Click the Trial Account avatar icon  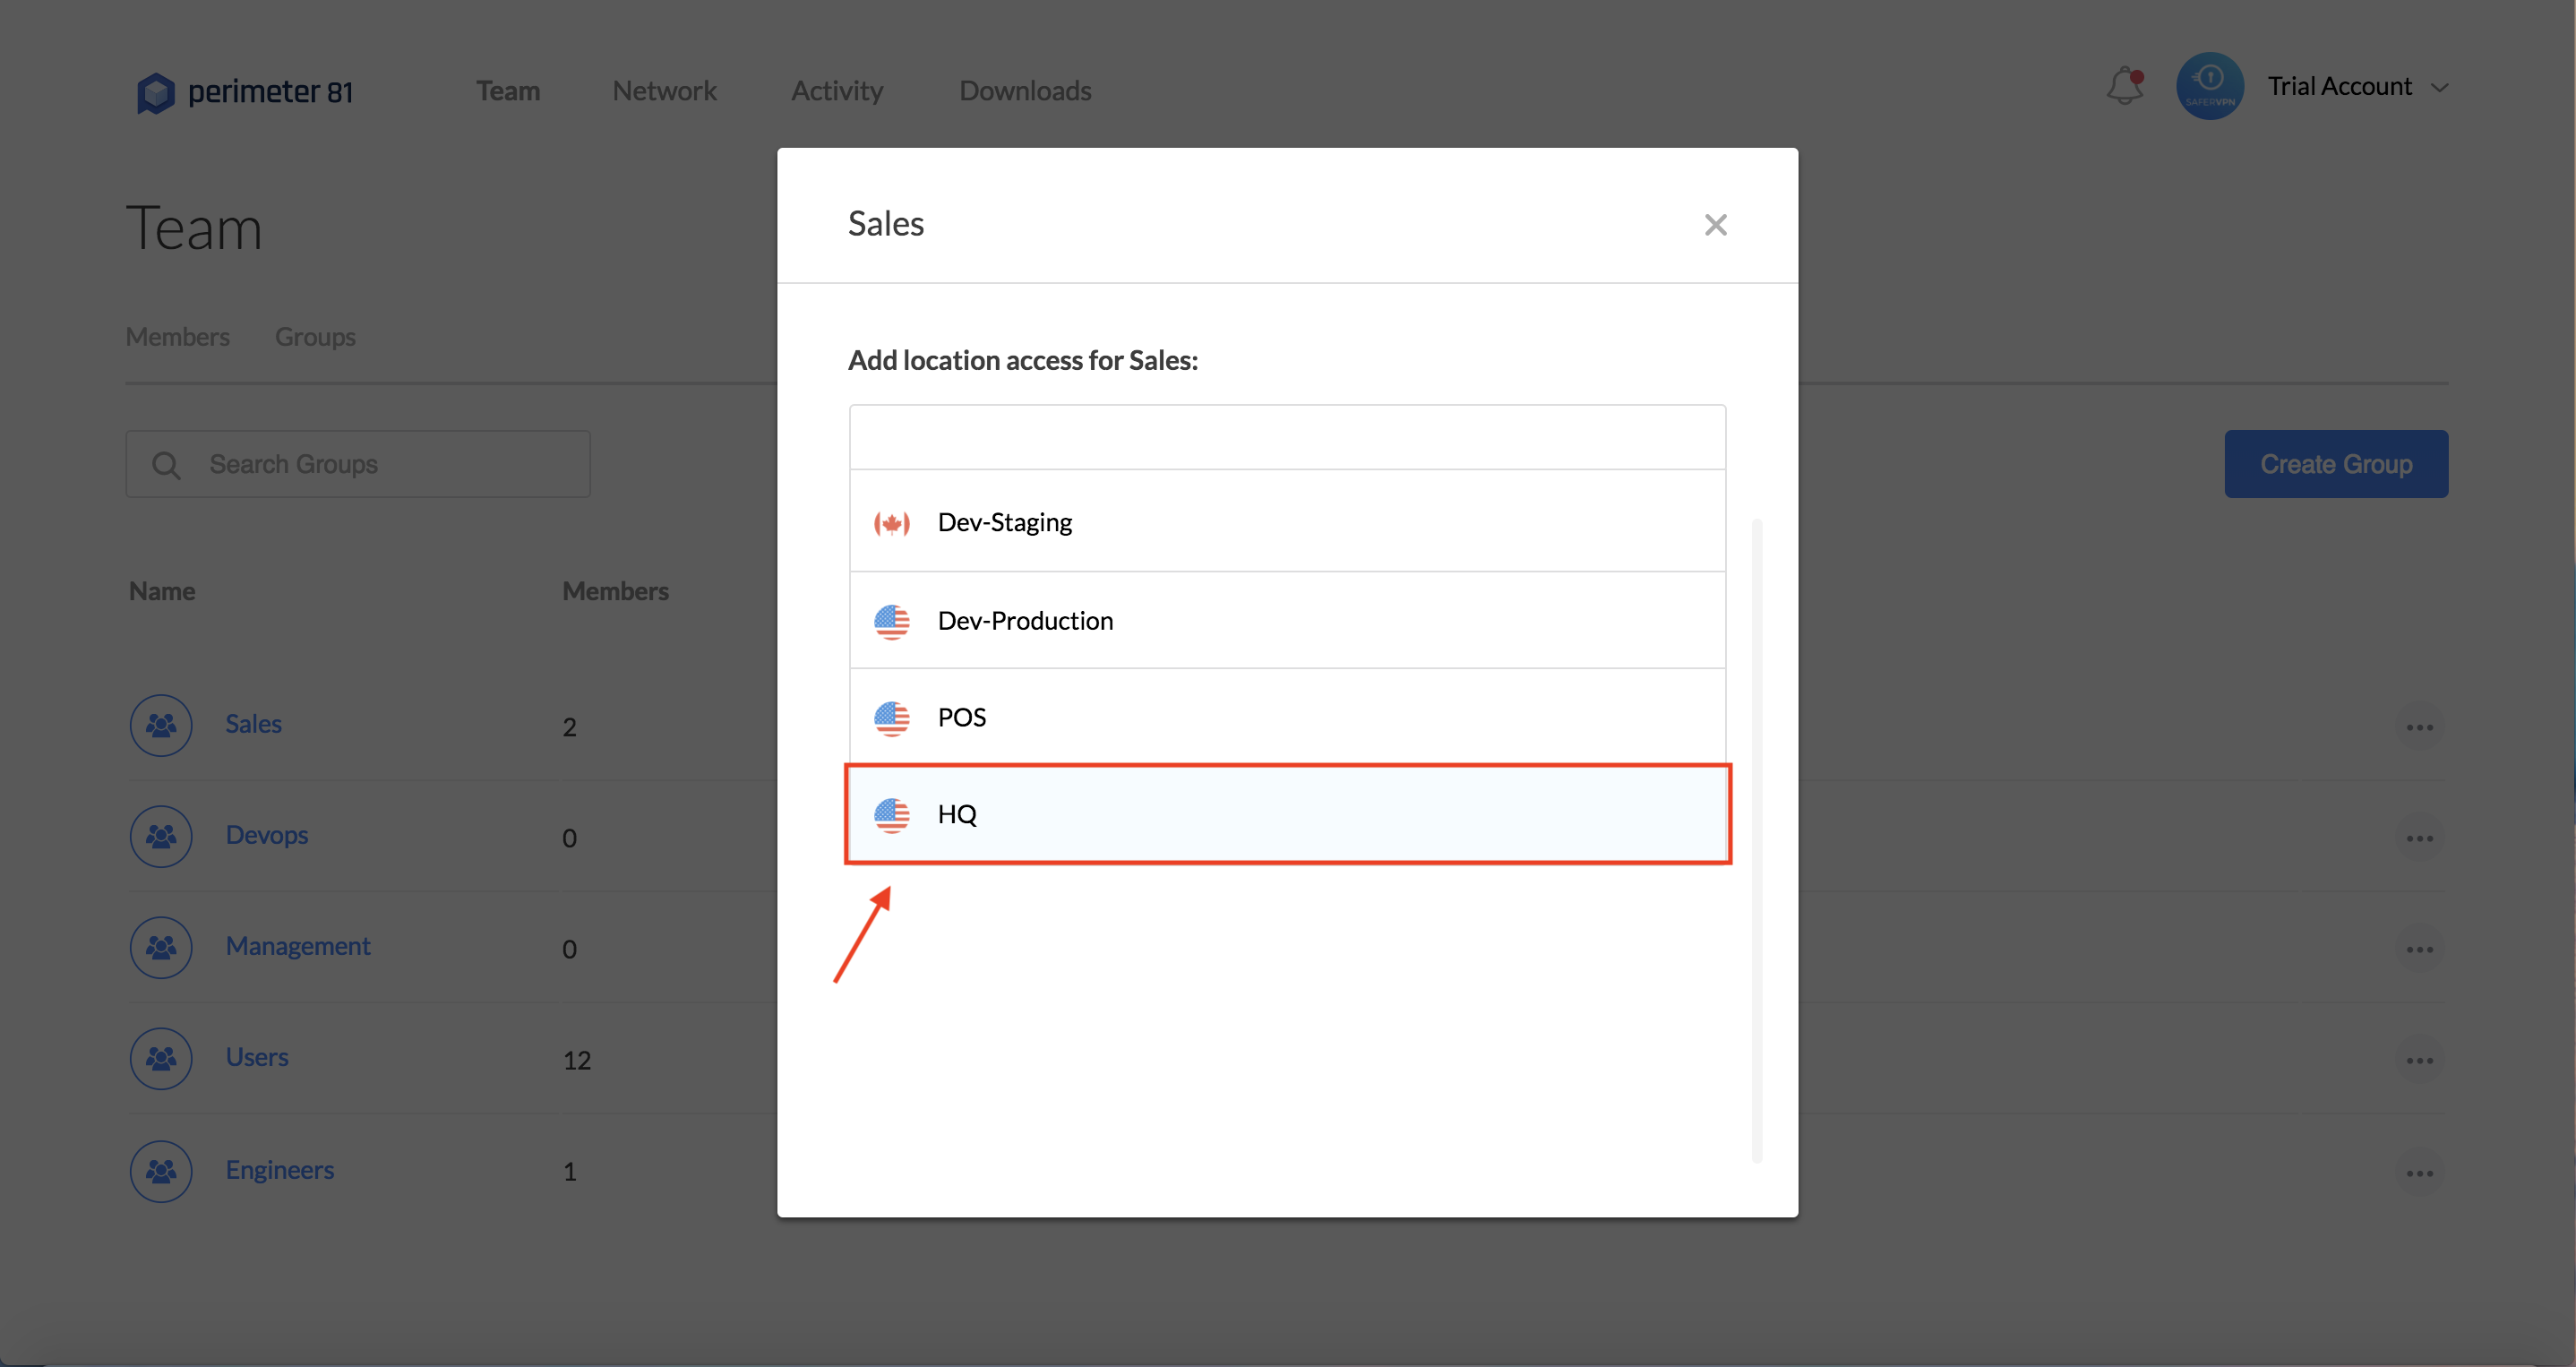click(2209, 87)
